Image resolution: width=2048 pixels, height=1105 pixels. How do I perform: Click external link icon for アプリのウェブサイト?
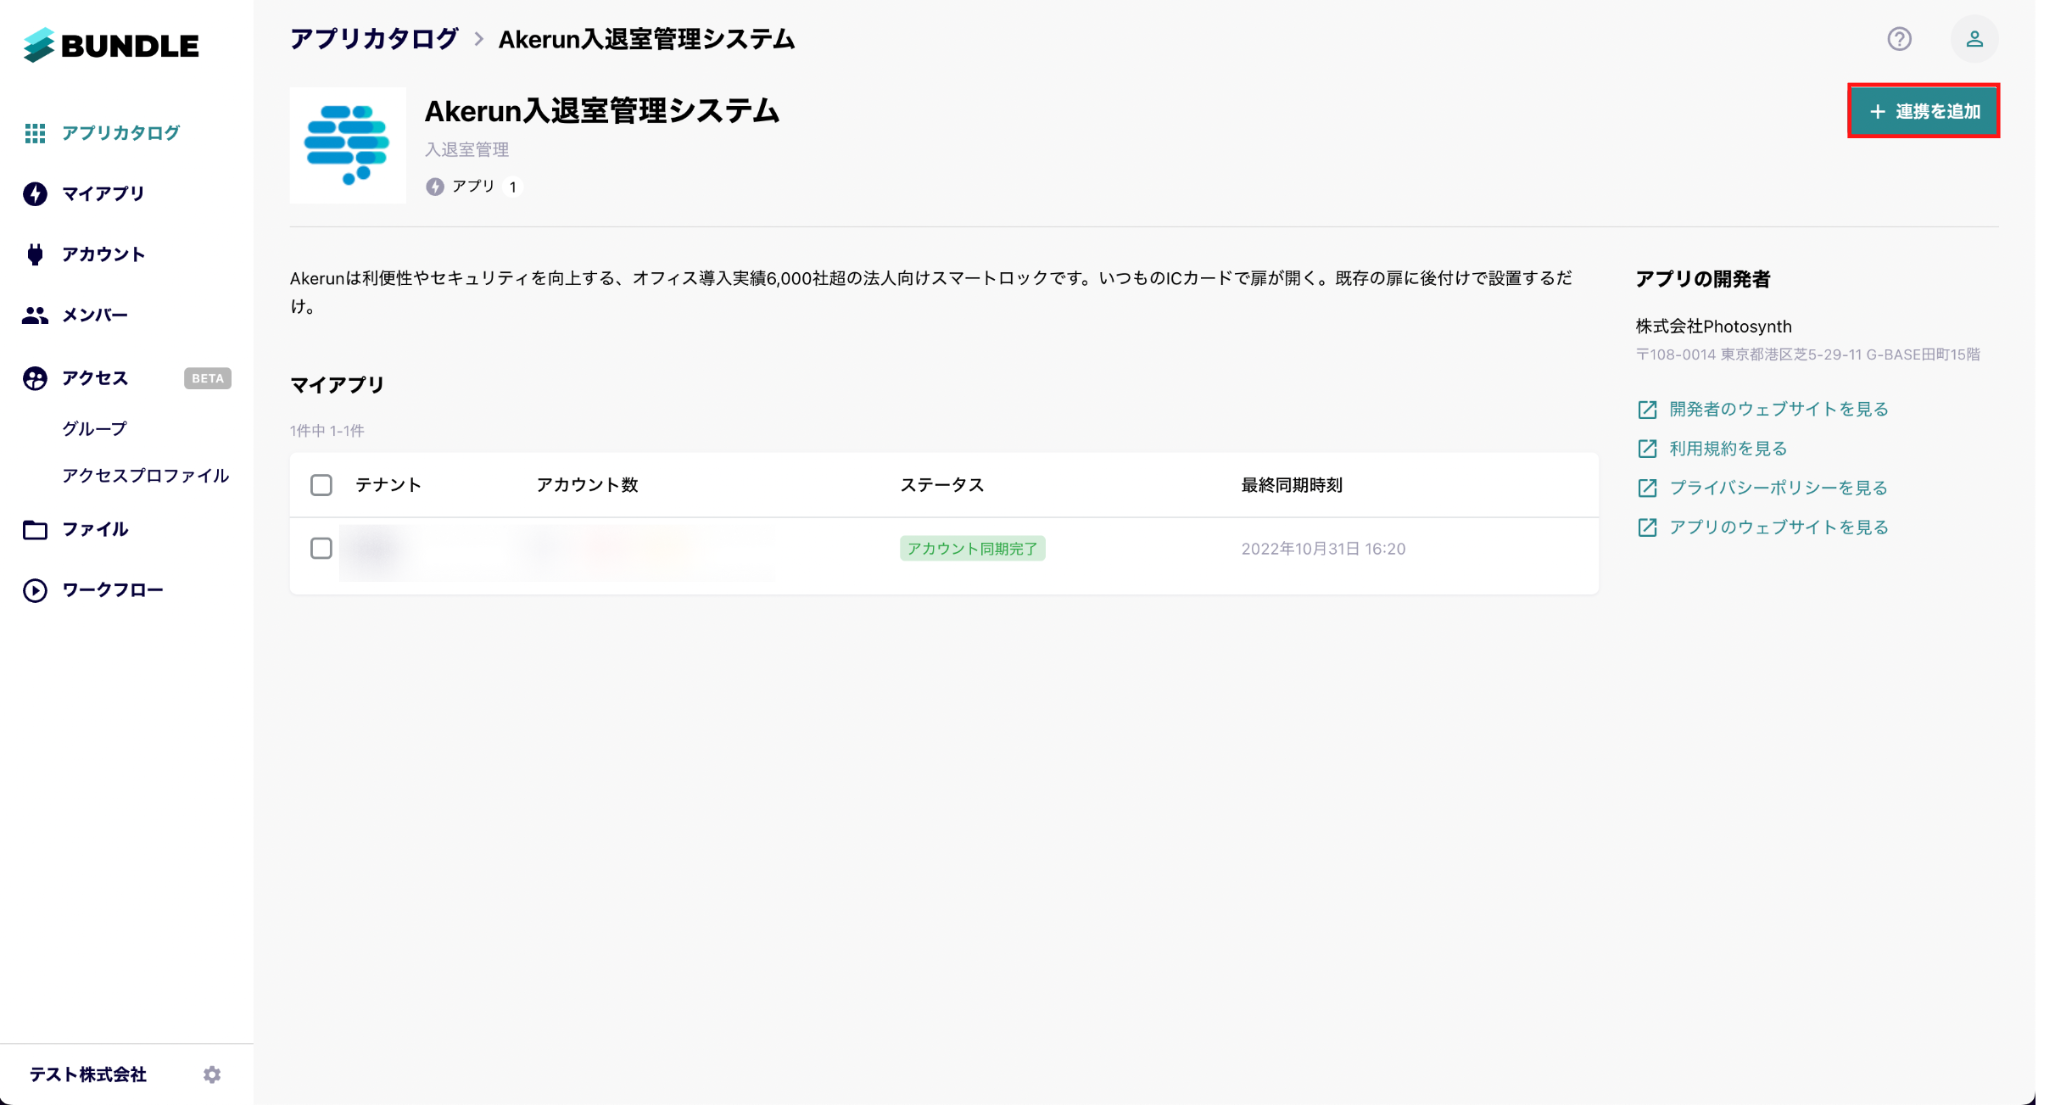(x=1647, y=528)
